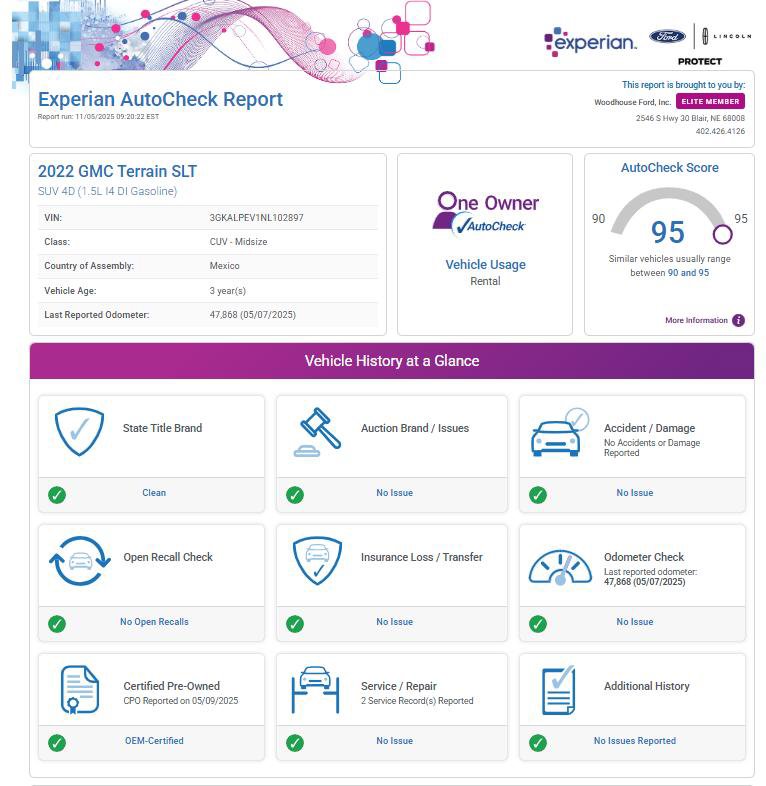This screenshot has height=786, width=766.
Task: Click the More Information info icon
Action: pos(738,321)
